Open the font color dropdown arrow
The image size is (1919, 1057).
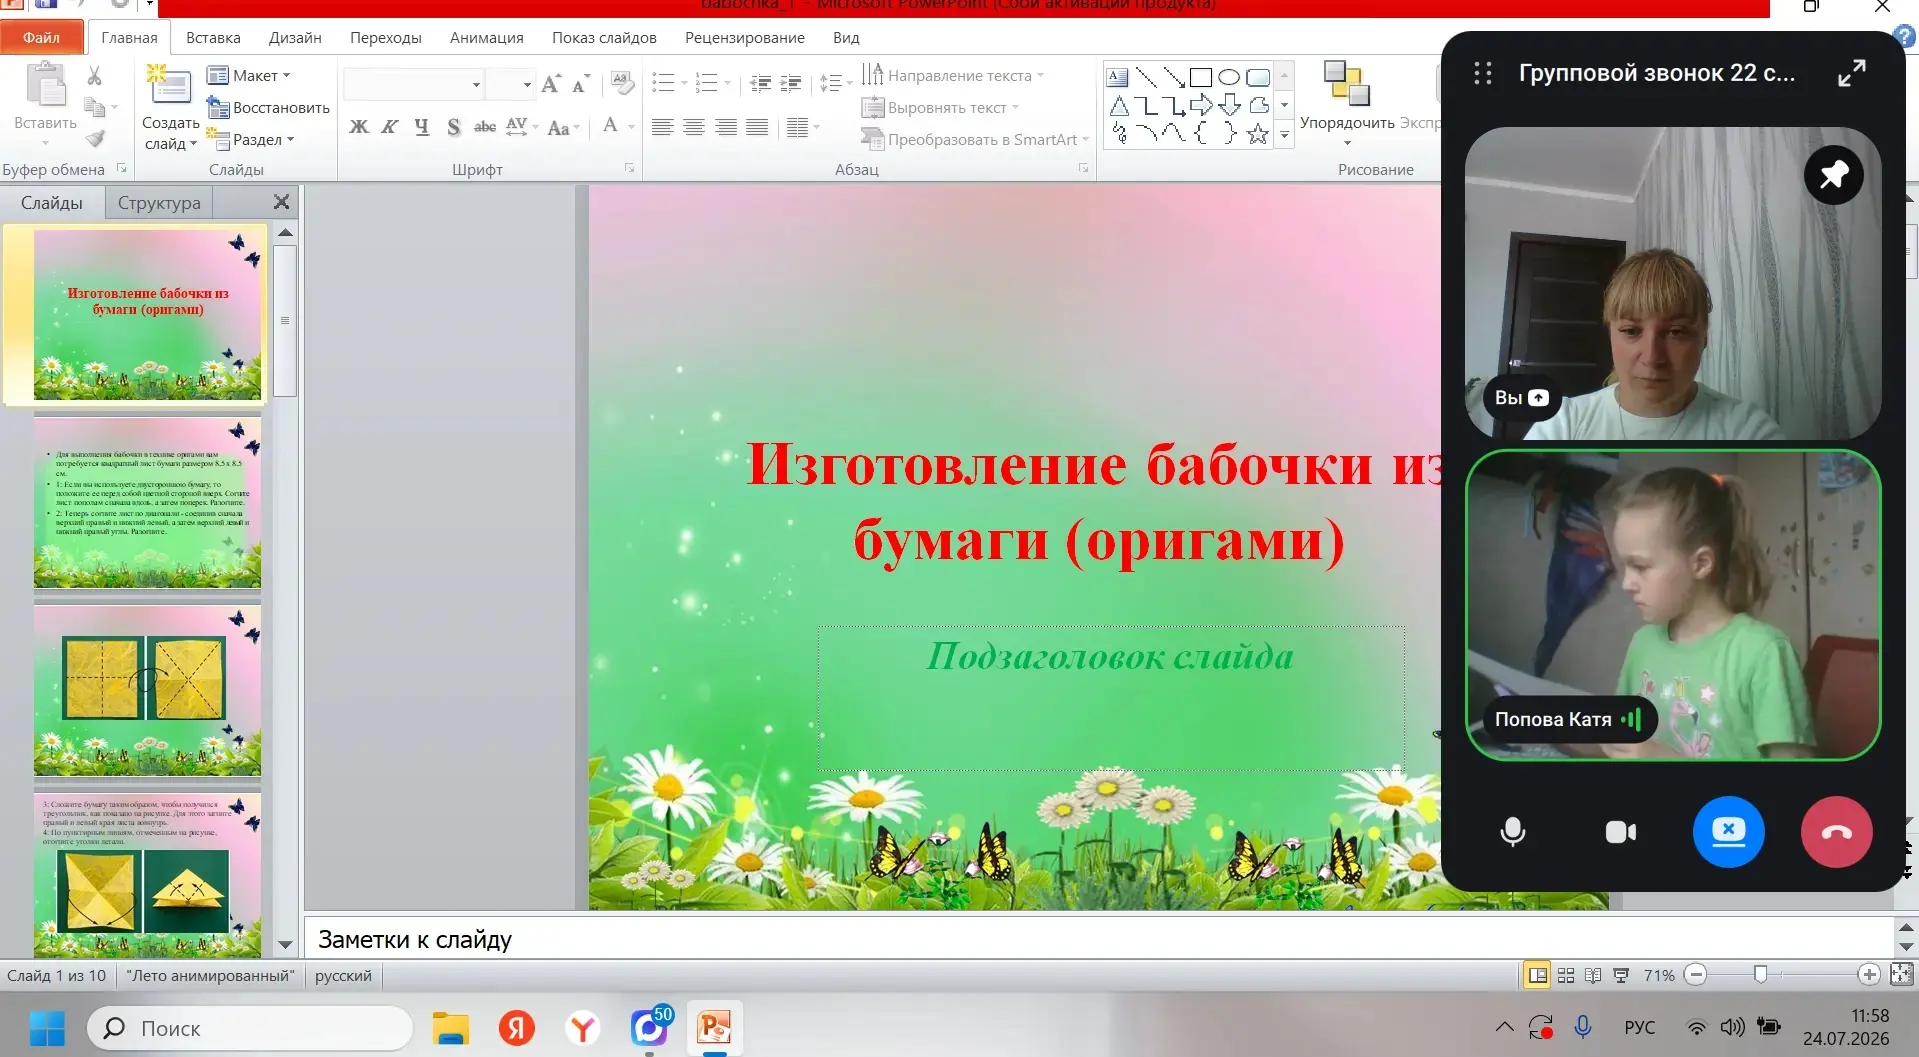[631, 127]
